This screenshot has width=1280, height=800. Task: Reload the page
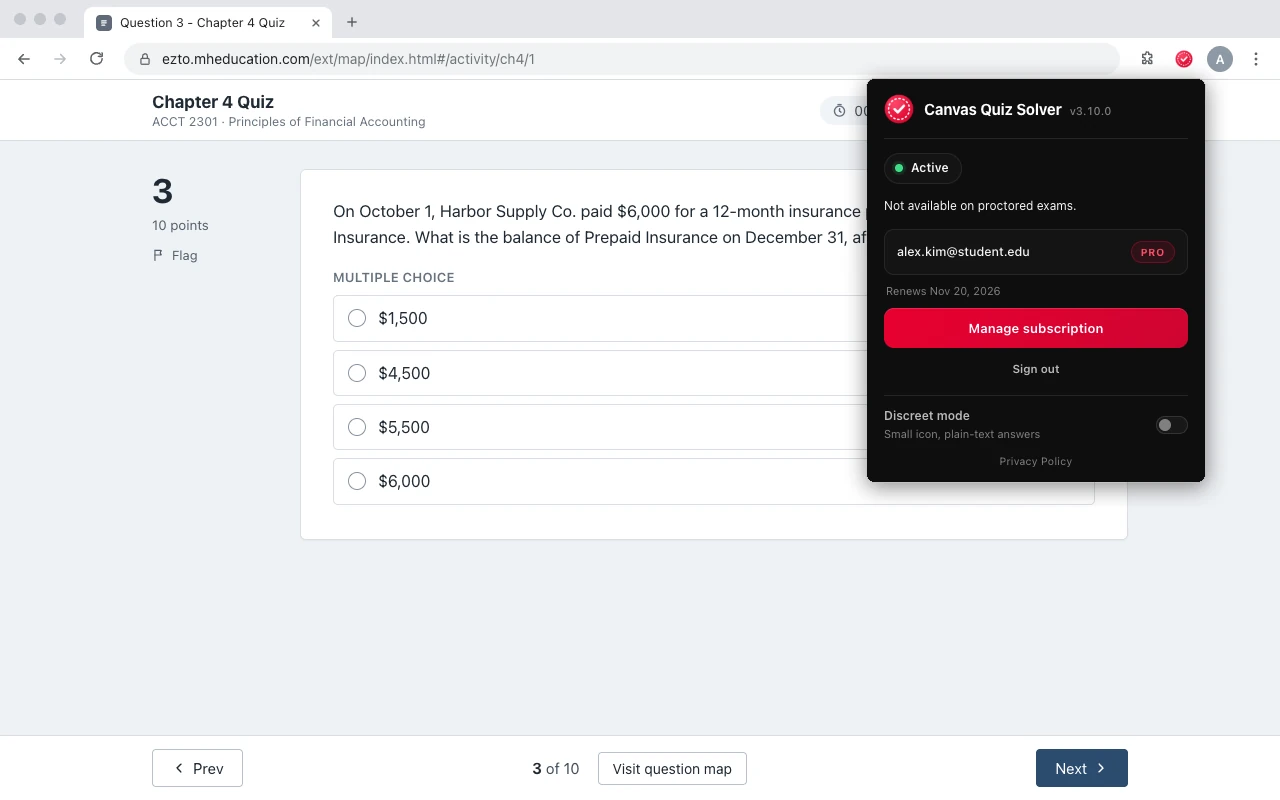pyautogui.click(x=96, y=59)
